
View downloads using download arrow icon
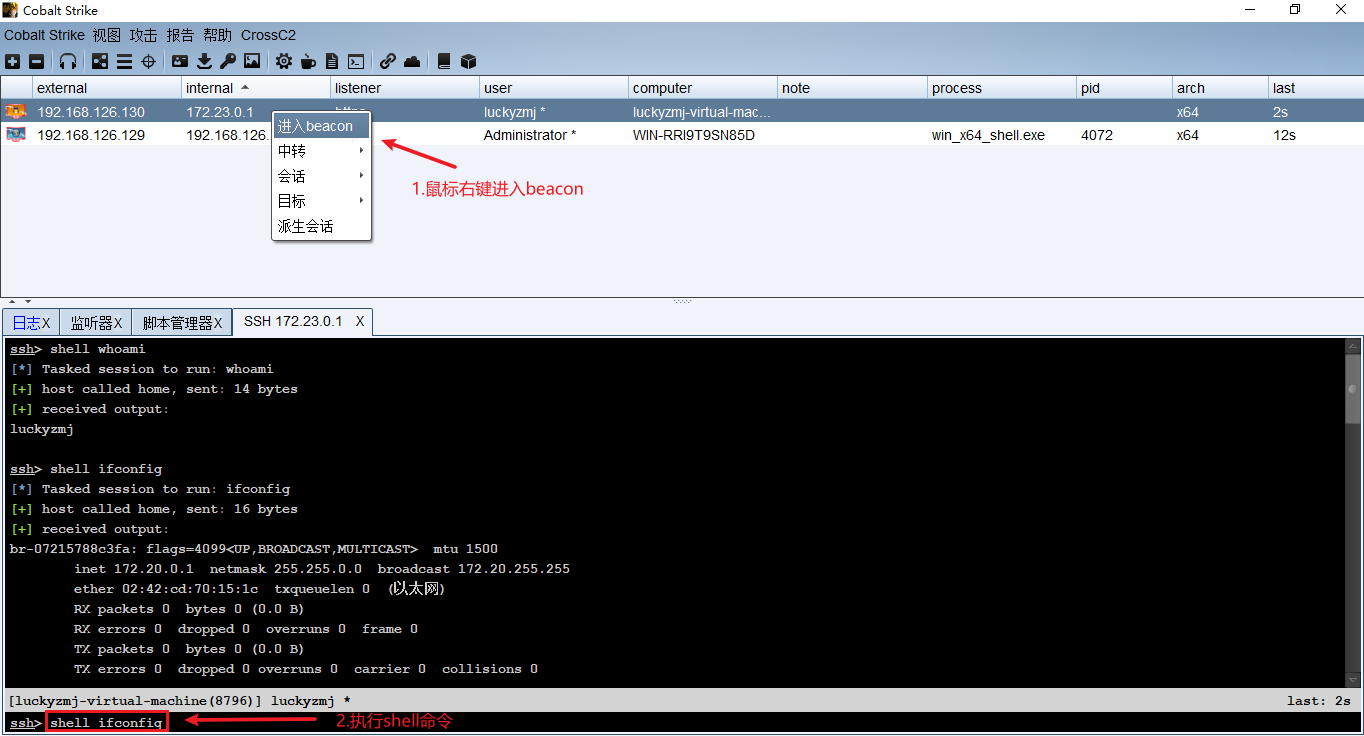click(x=204, y=61)
